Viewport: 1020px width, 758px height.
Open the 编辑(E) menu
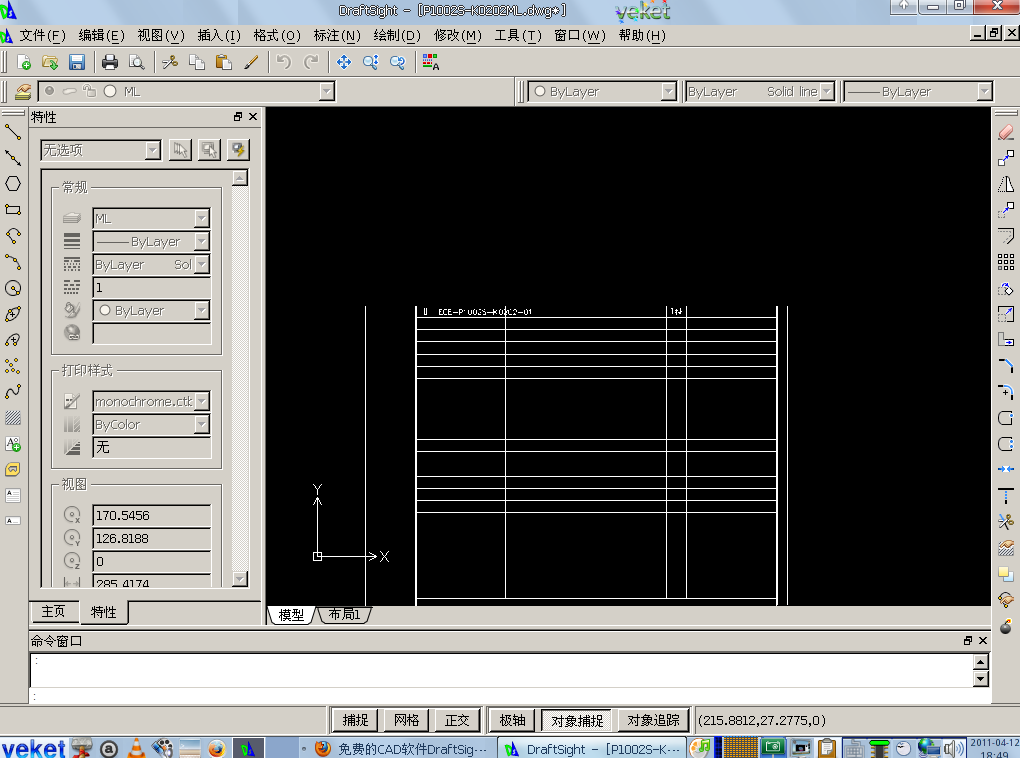click(x=101, y=35)
